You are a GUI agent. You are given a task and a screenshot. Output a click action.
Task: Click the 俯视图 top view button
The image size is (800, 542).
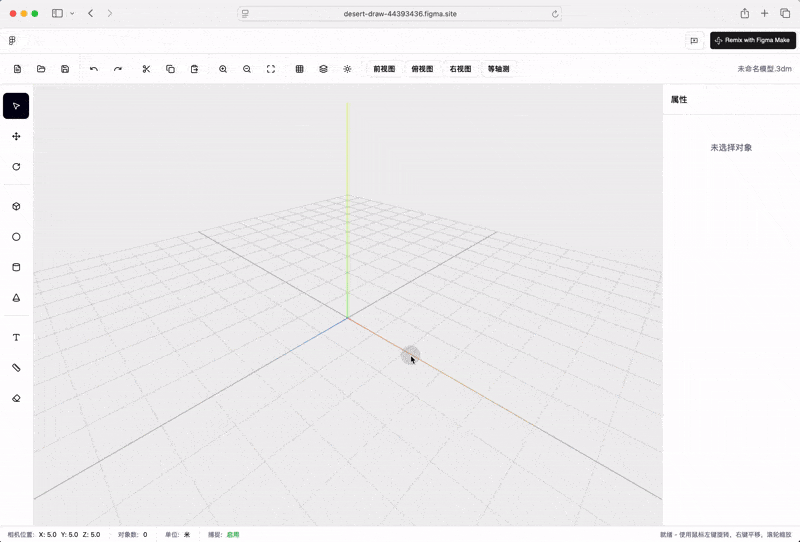pos(422,69)
